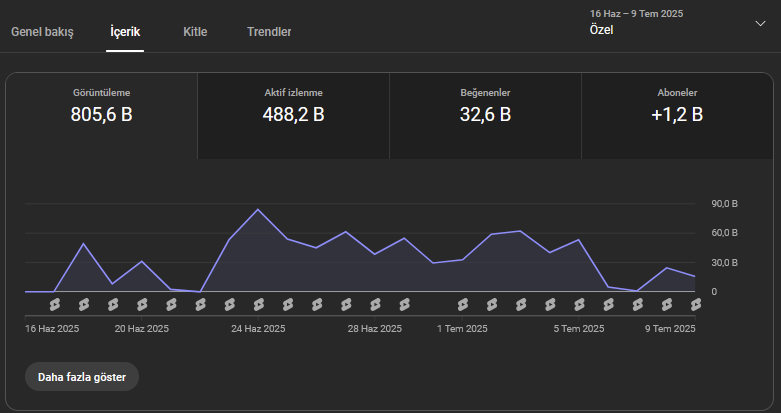Click Shorts icon for 21 Haz

pos(171,304)
